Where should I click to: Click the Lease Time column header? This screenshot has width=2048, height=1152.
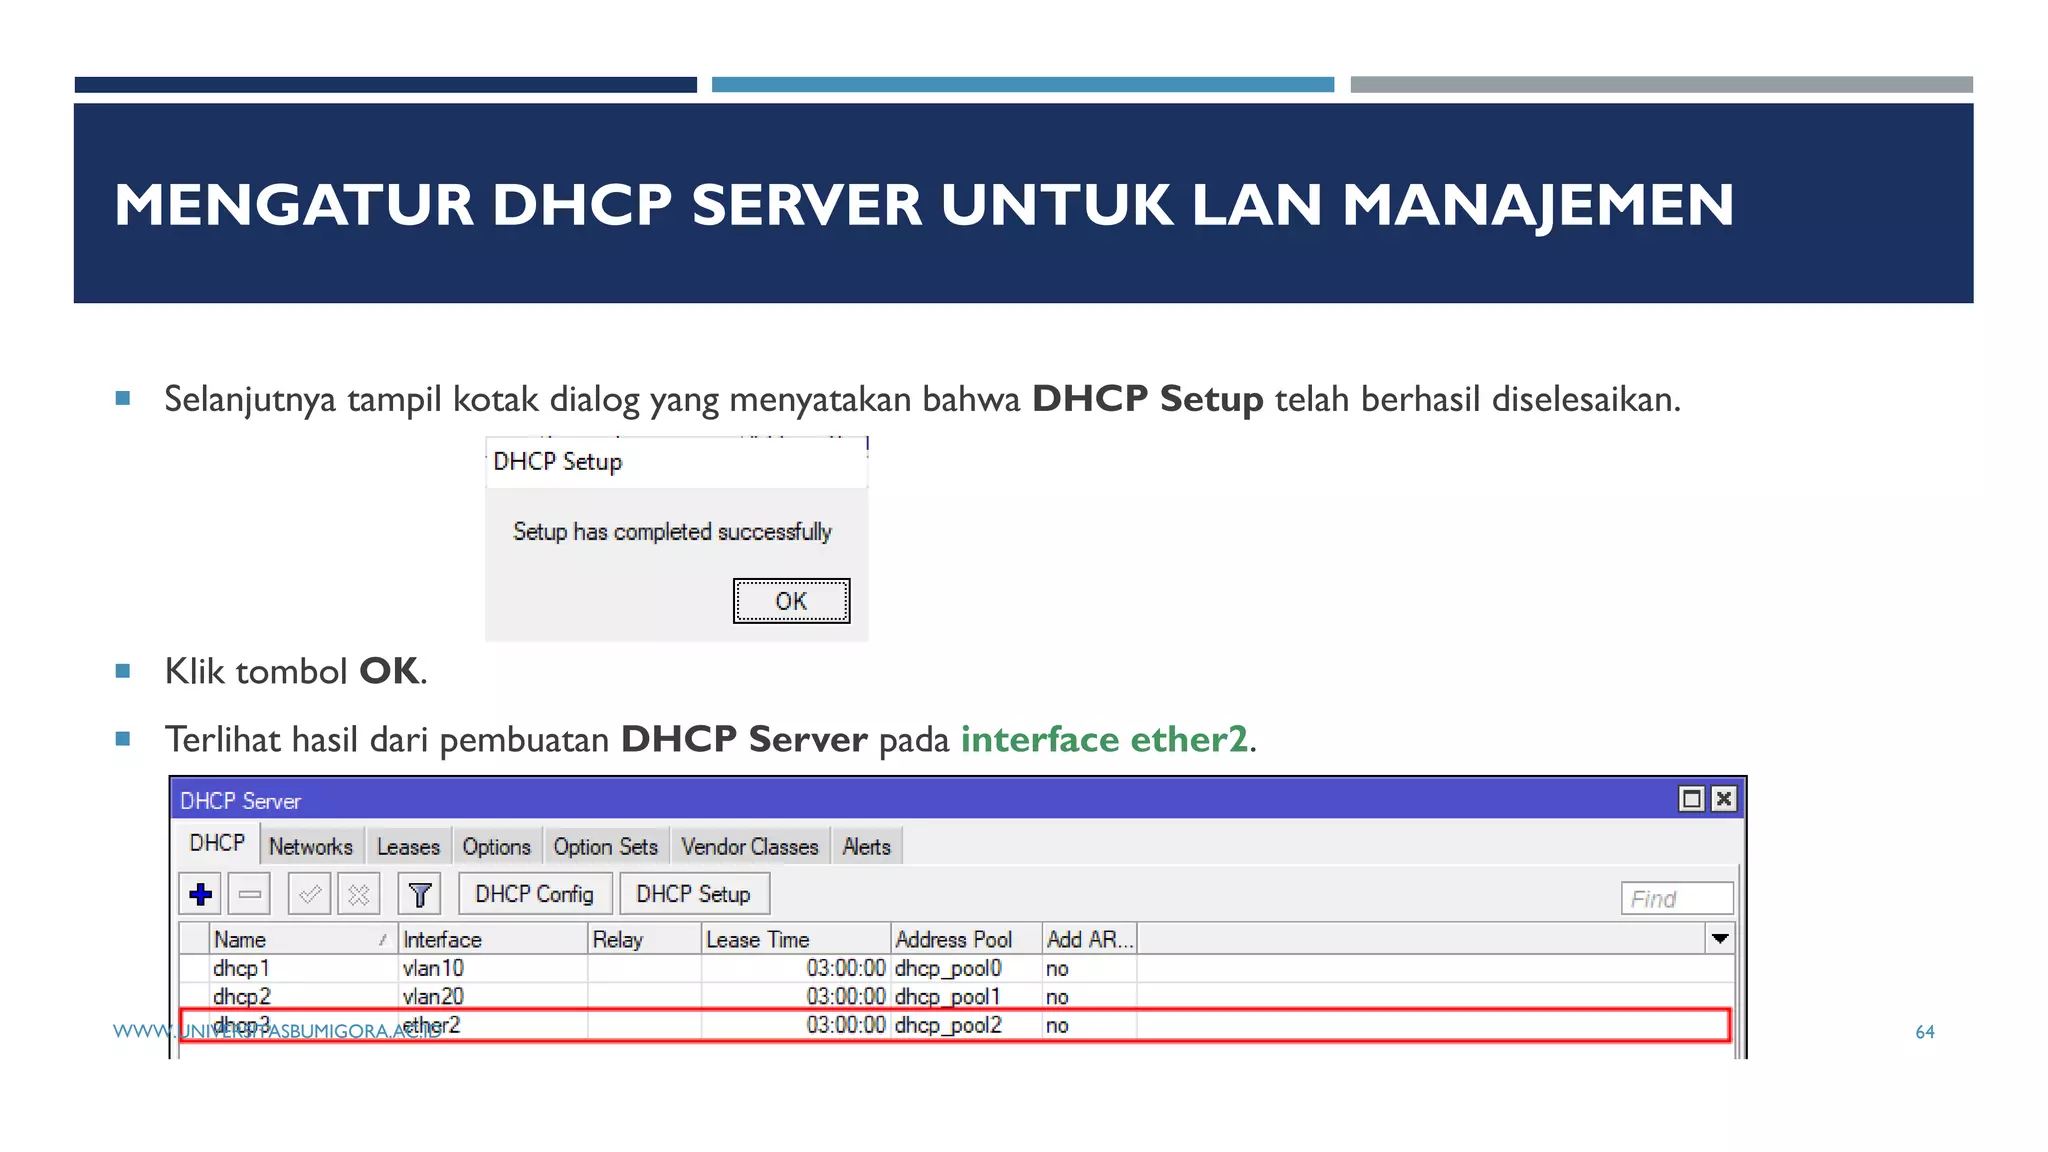(796, 940)
